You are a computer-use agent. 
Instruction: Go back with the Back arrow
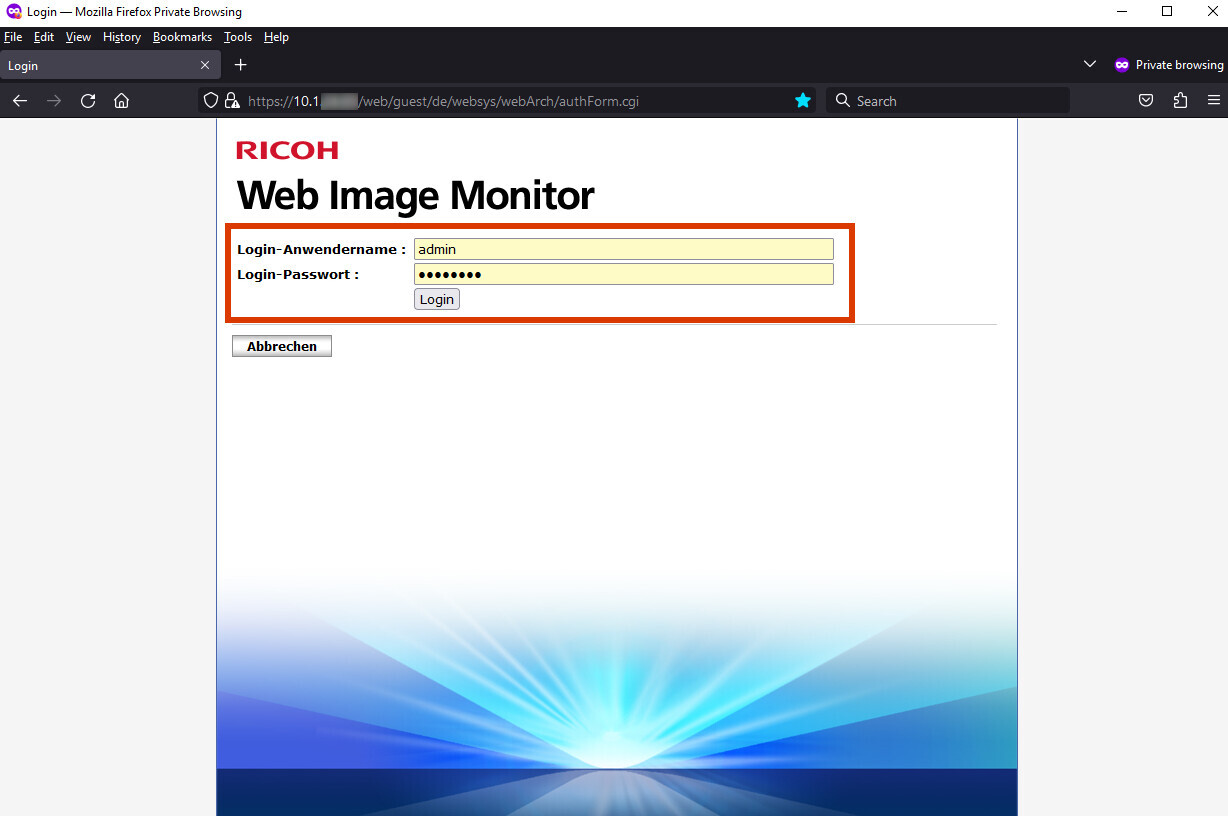pyautogui.click(x=20, y=101)
